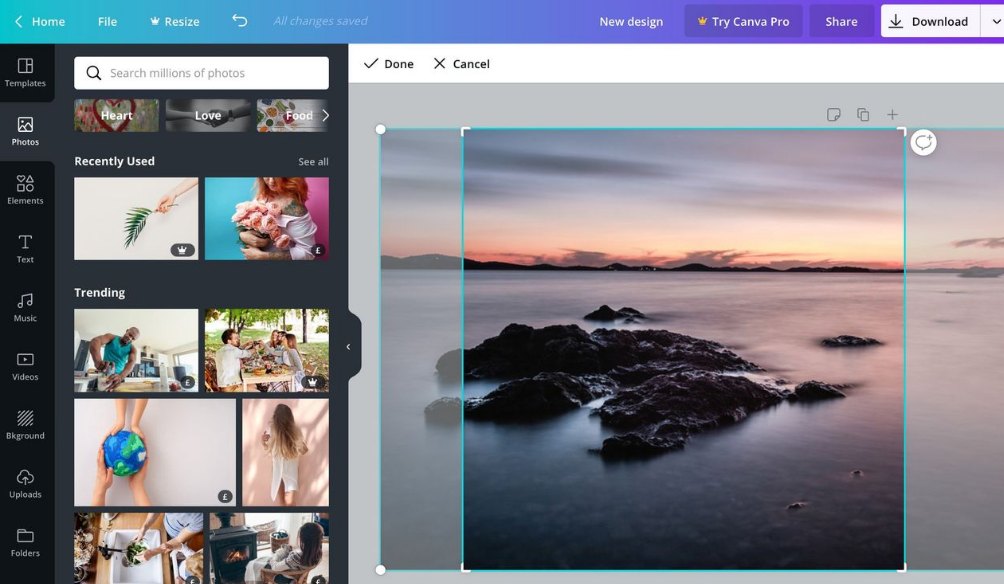The height and width of the screenshot is (584, 1004).
Task: Select the Text tool in sidebar
Action: pyautogui.click(x=25, y=248)
